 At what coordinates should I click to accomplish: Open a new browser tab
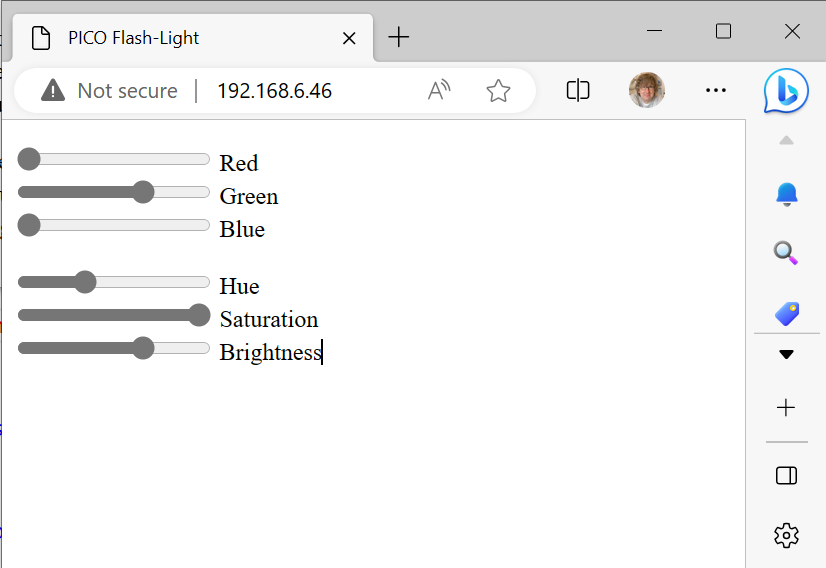click(x=399, y=37)
